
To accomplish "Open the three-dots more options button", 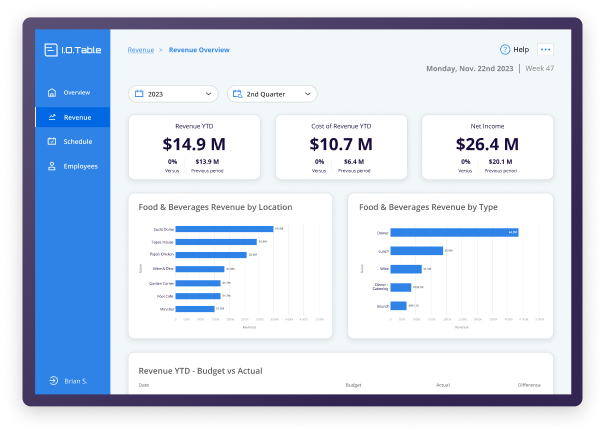I will [x=545, y=49].
